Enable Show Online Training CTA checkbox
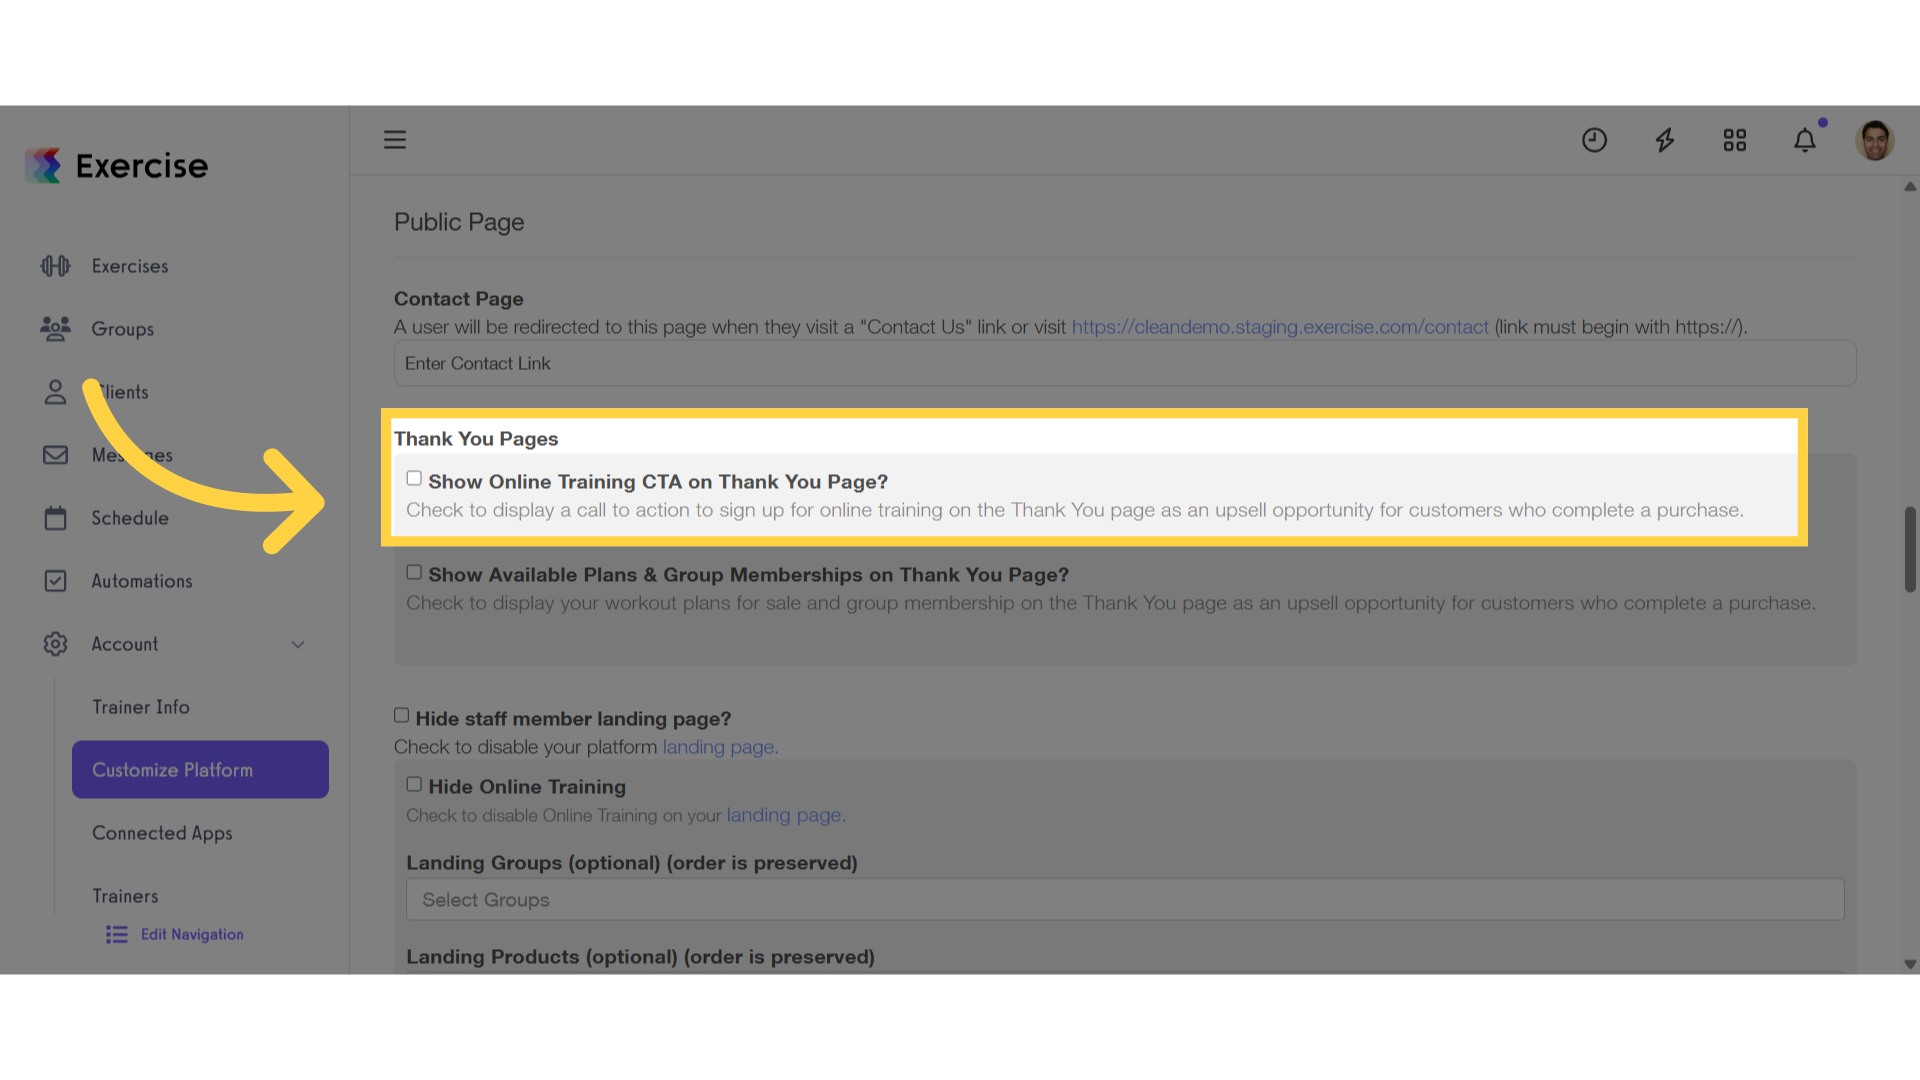The image size is (1920, 1080). 414,479
